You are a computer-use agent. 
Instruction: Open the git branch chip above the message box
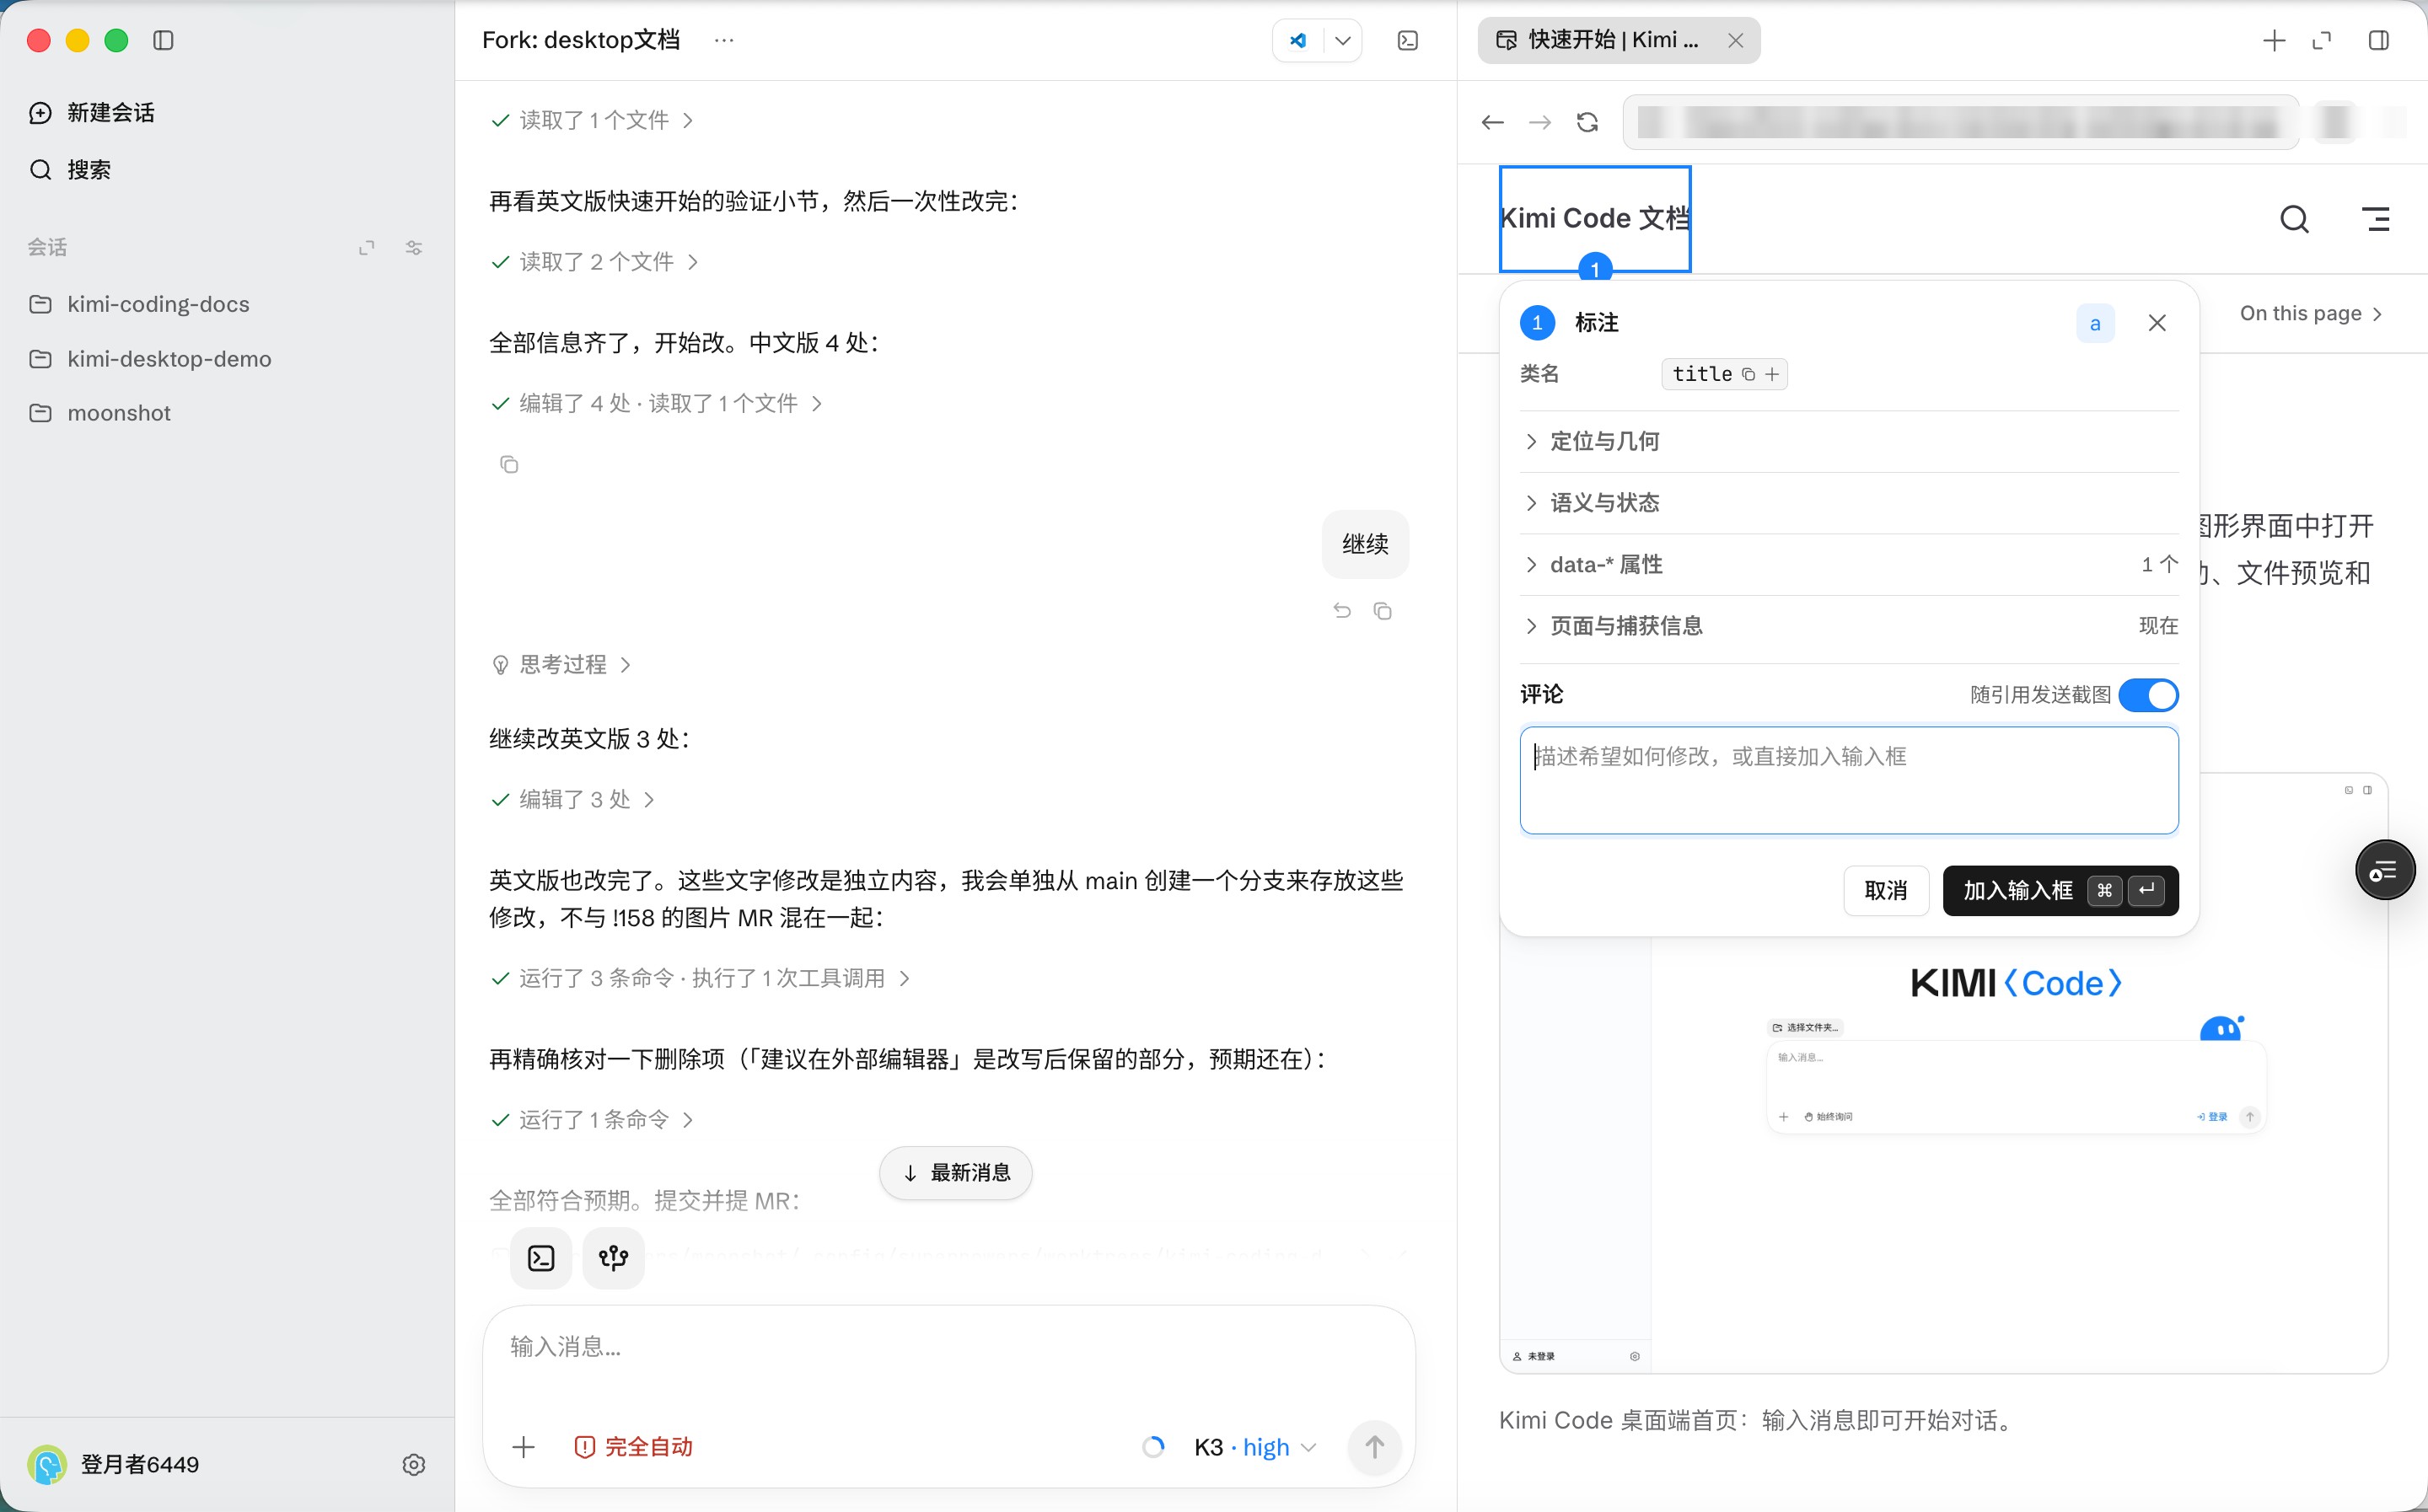(x=614, y=1258)
